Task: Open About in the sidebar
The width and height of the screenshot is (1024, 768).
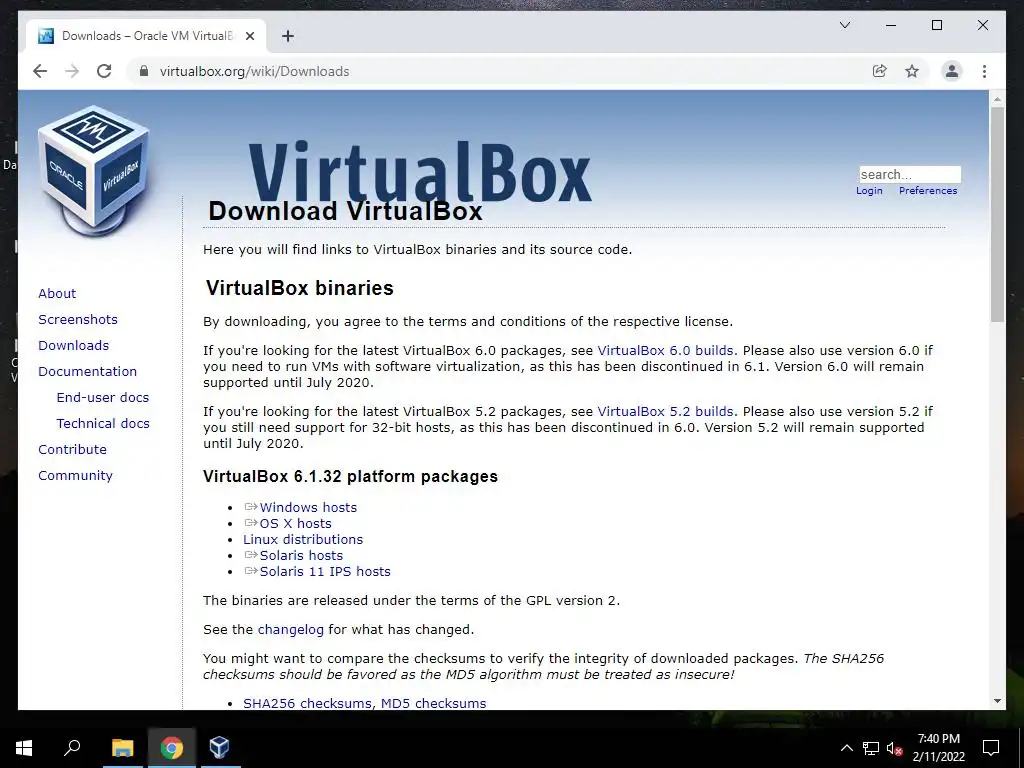Action: 57,293
